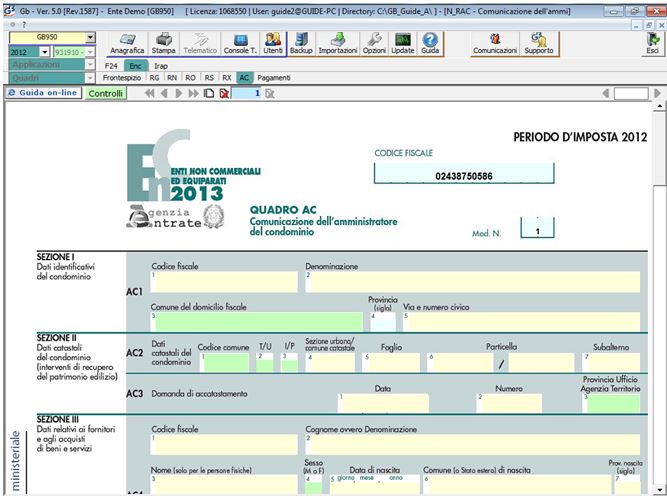Click the Comune del domicilio fiscale field
Screen dimensions: 667x496
[x=257, y=322]
